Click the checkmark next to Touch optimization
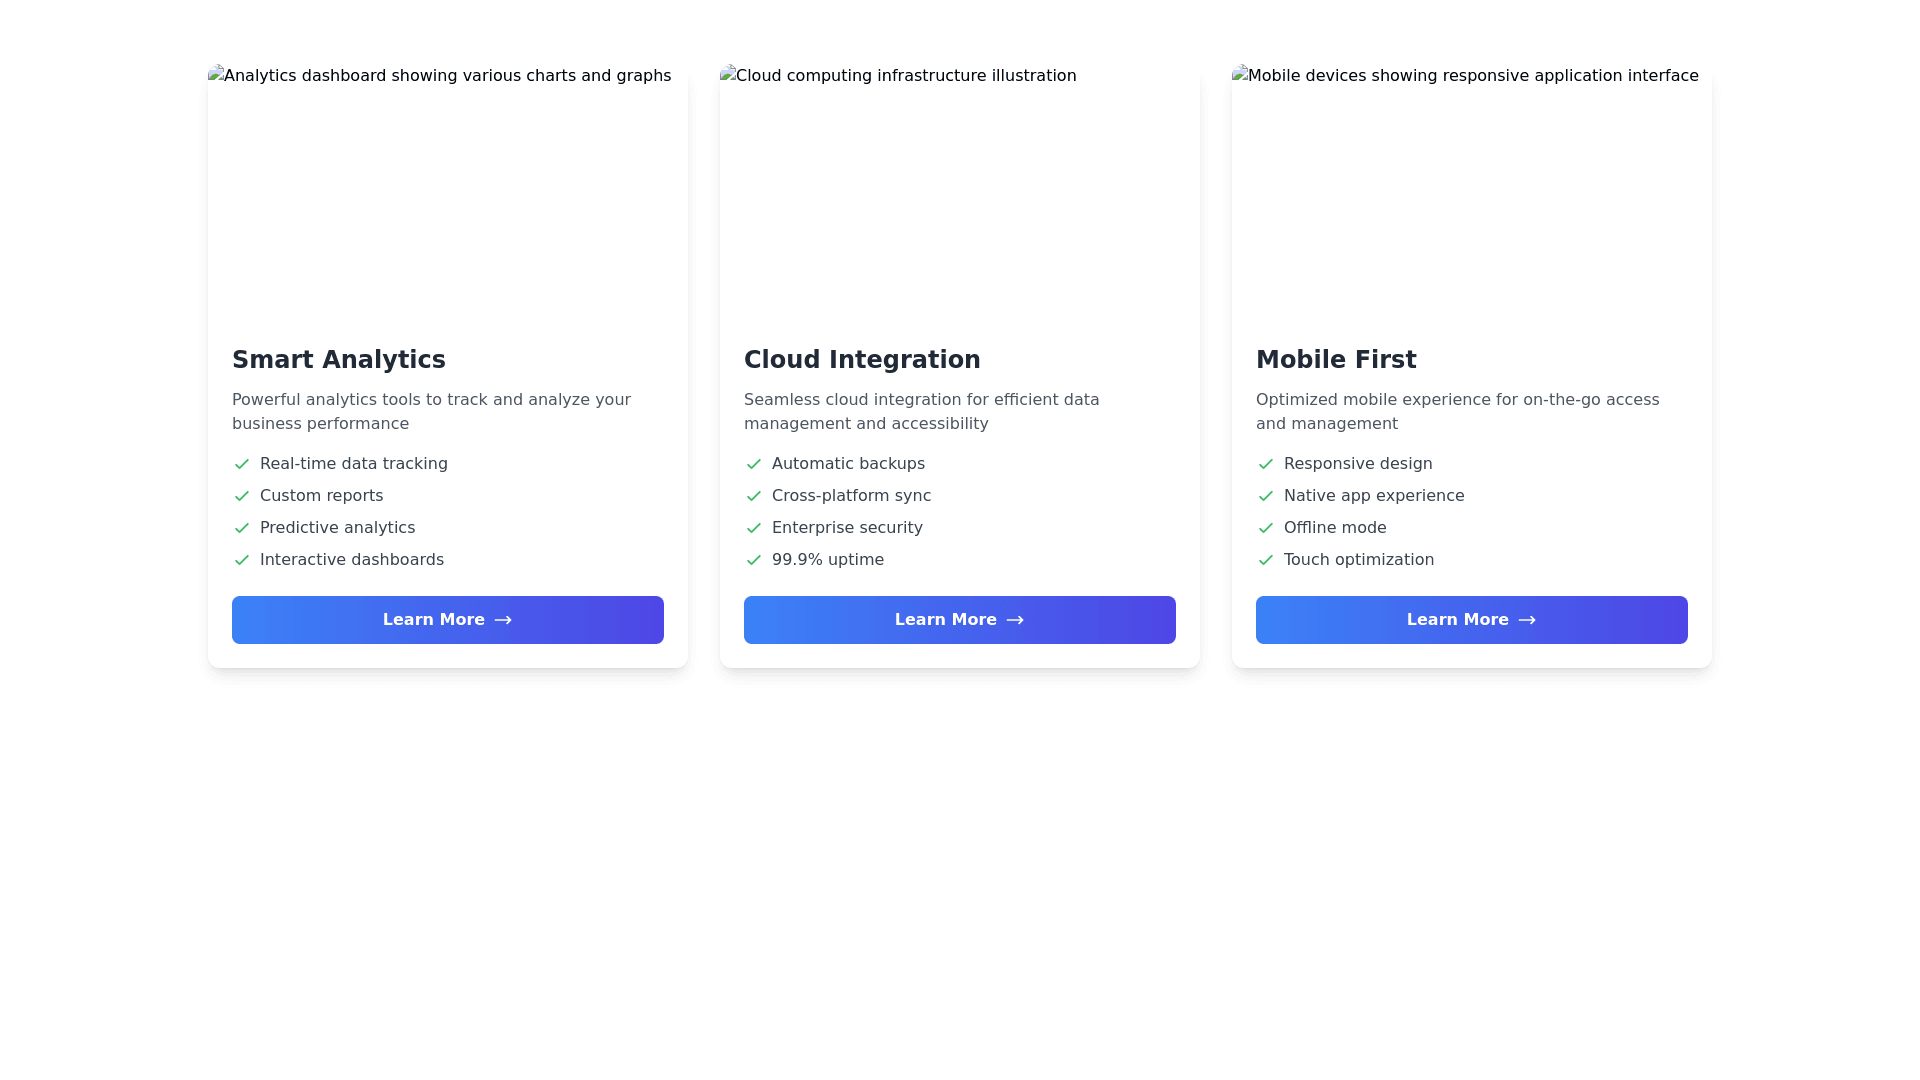The width and height of the screenshot is (1920, 1080). pyautogui.click(x=1265, y=560)
